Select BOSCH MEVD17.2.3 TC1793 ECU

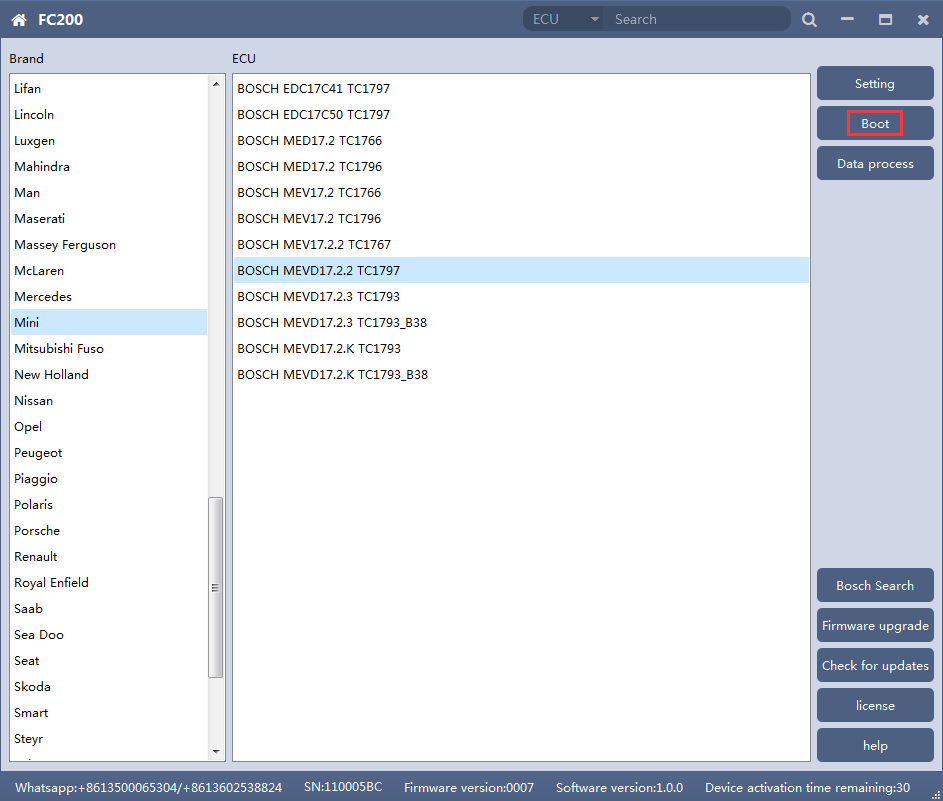tap(521, 296)
